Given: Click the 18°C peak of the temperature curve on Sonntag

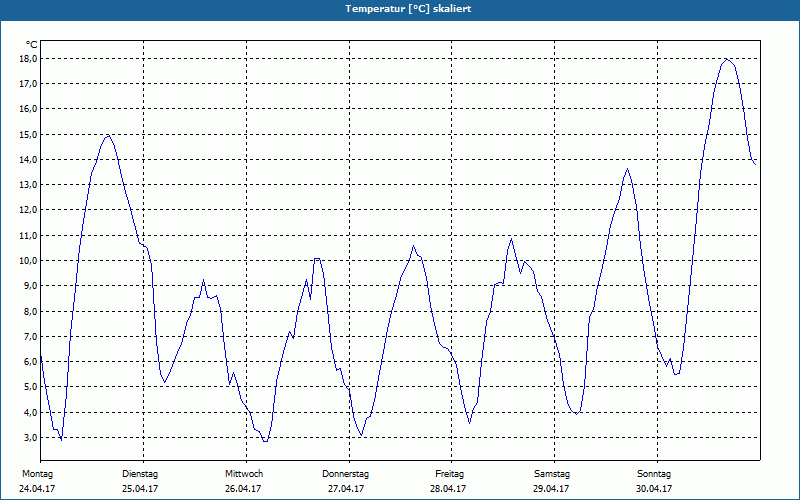Looking at the screenshot, I should click(728, 59).
